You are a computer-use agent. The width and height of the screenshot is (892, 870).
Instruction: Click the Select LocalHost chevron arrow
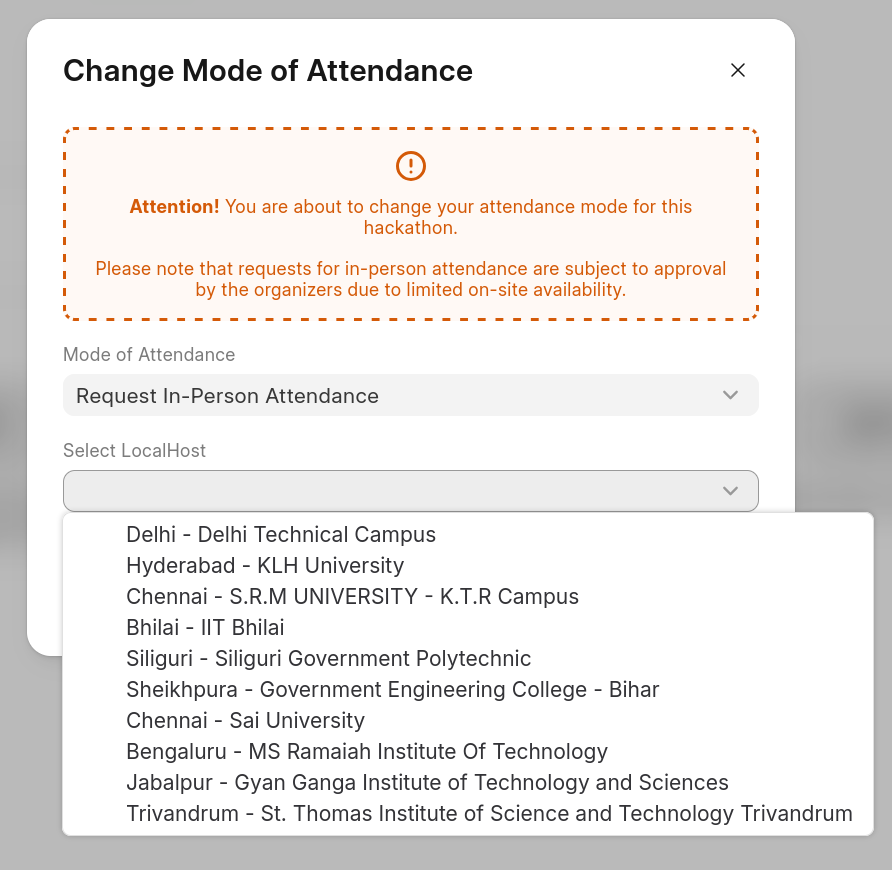[x=730, y=491]
